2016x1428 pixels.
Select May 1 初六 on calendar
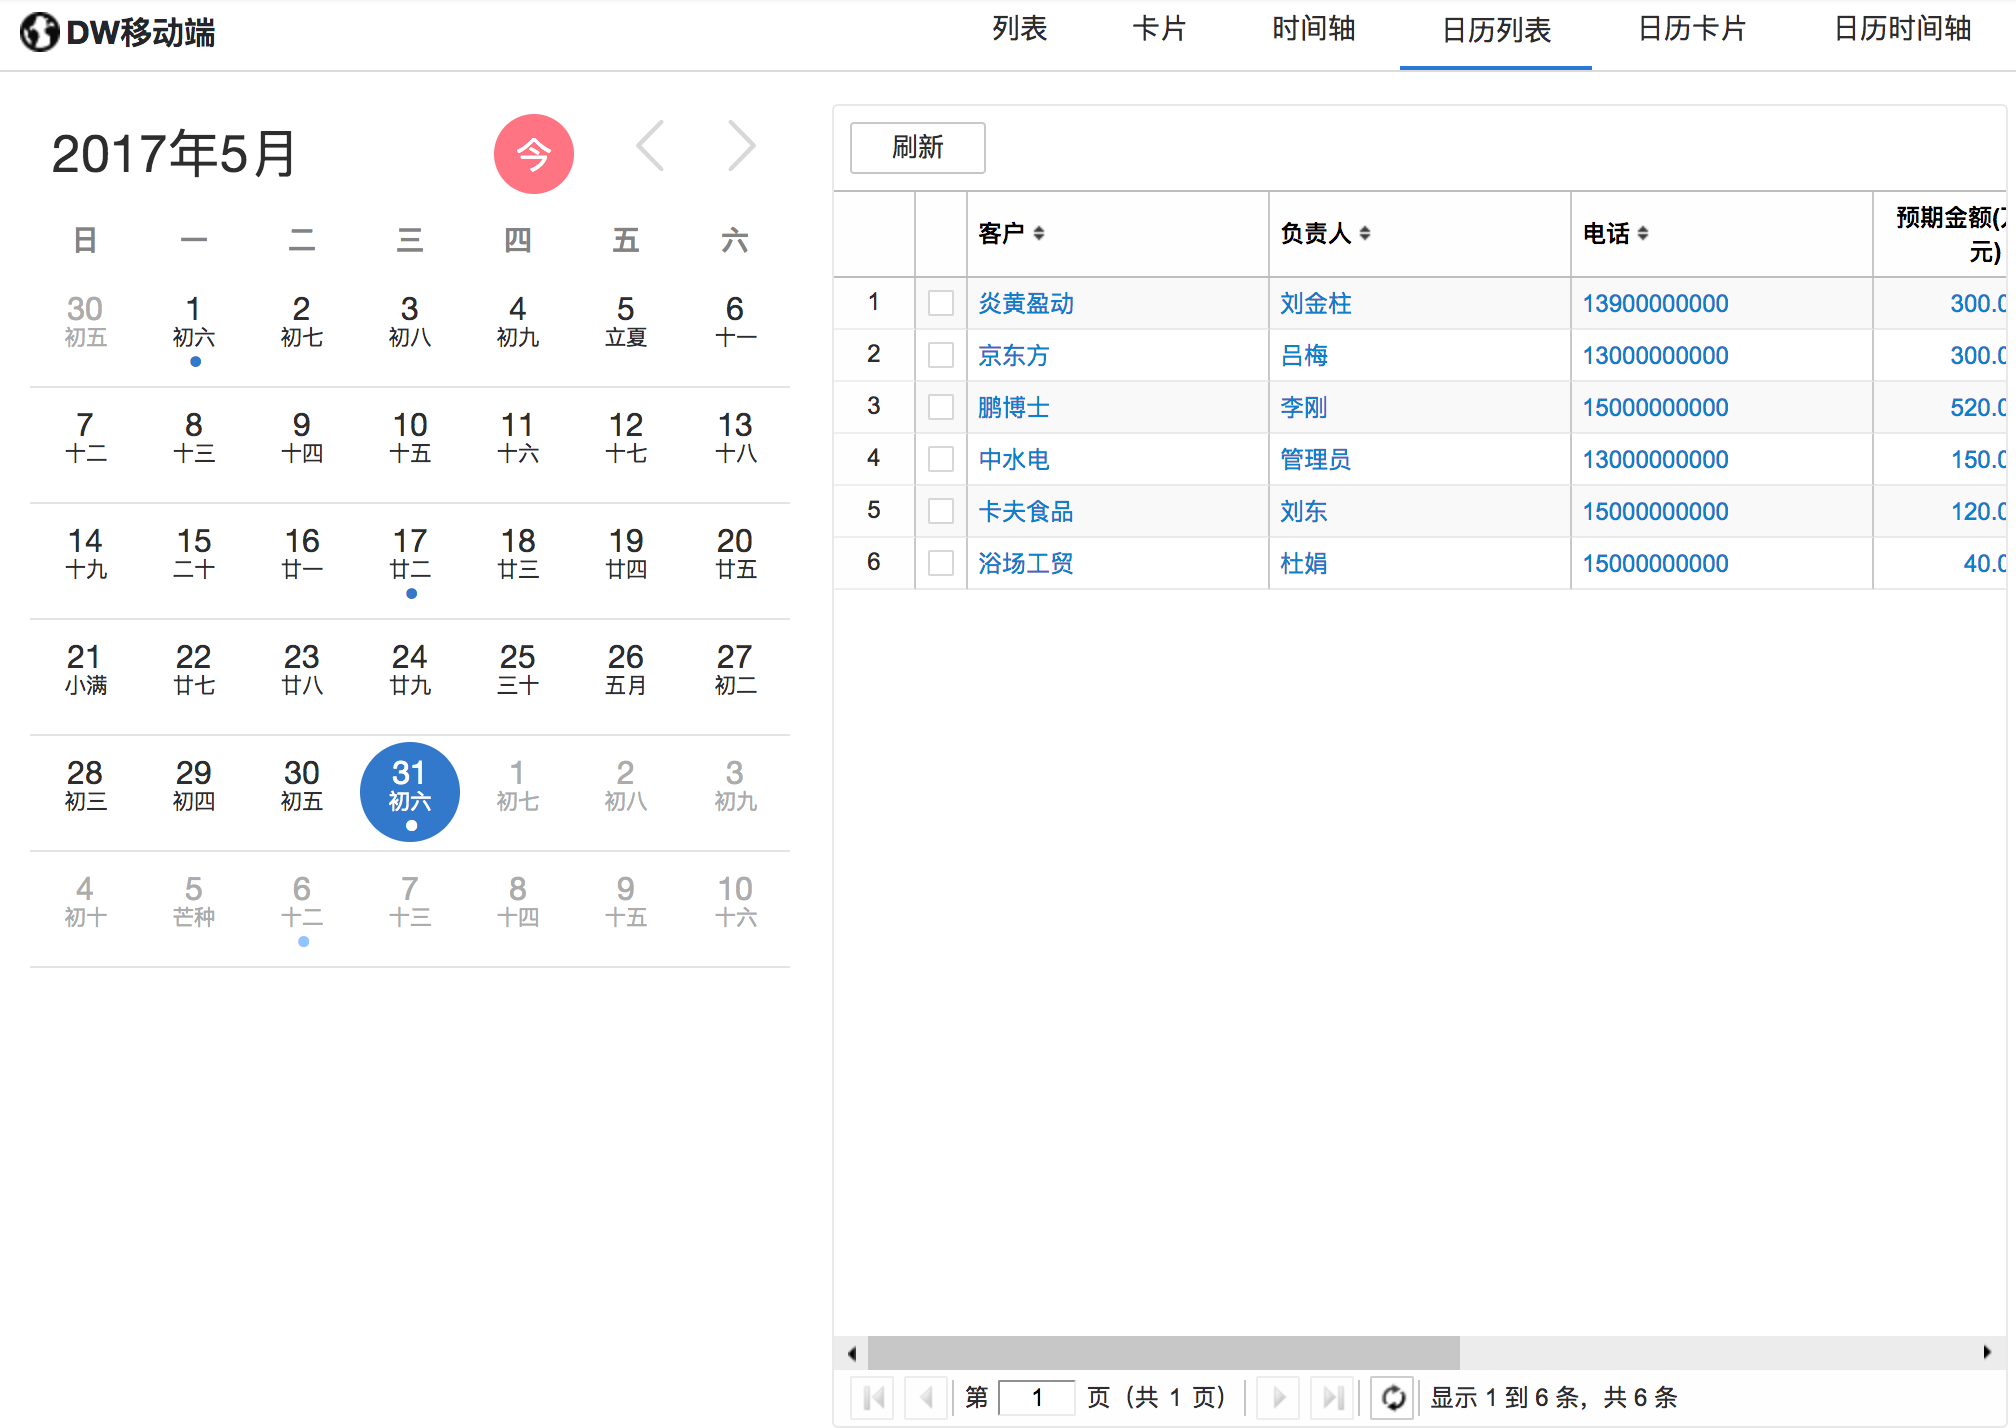(x=194, y=328)
